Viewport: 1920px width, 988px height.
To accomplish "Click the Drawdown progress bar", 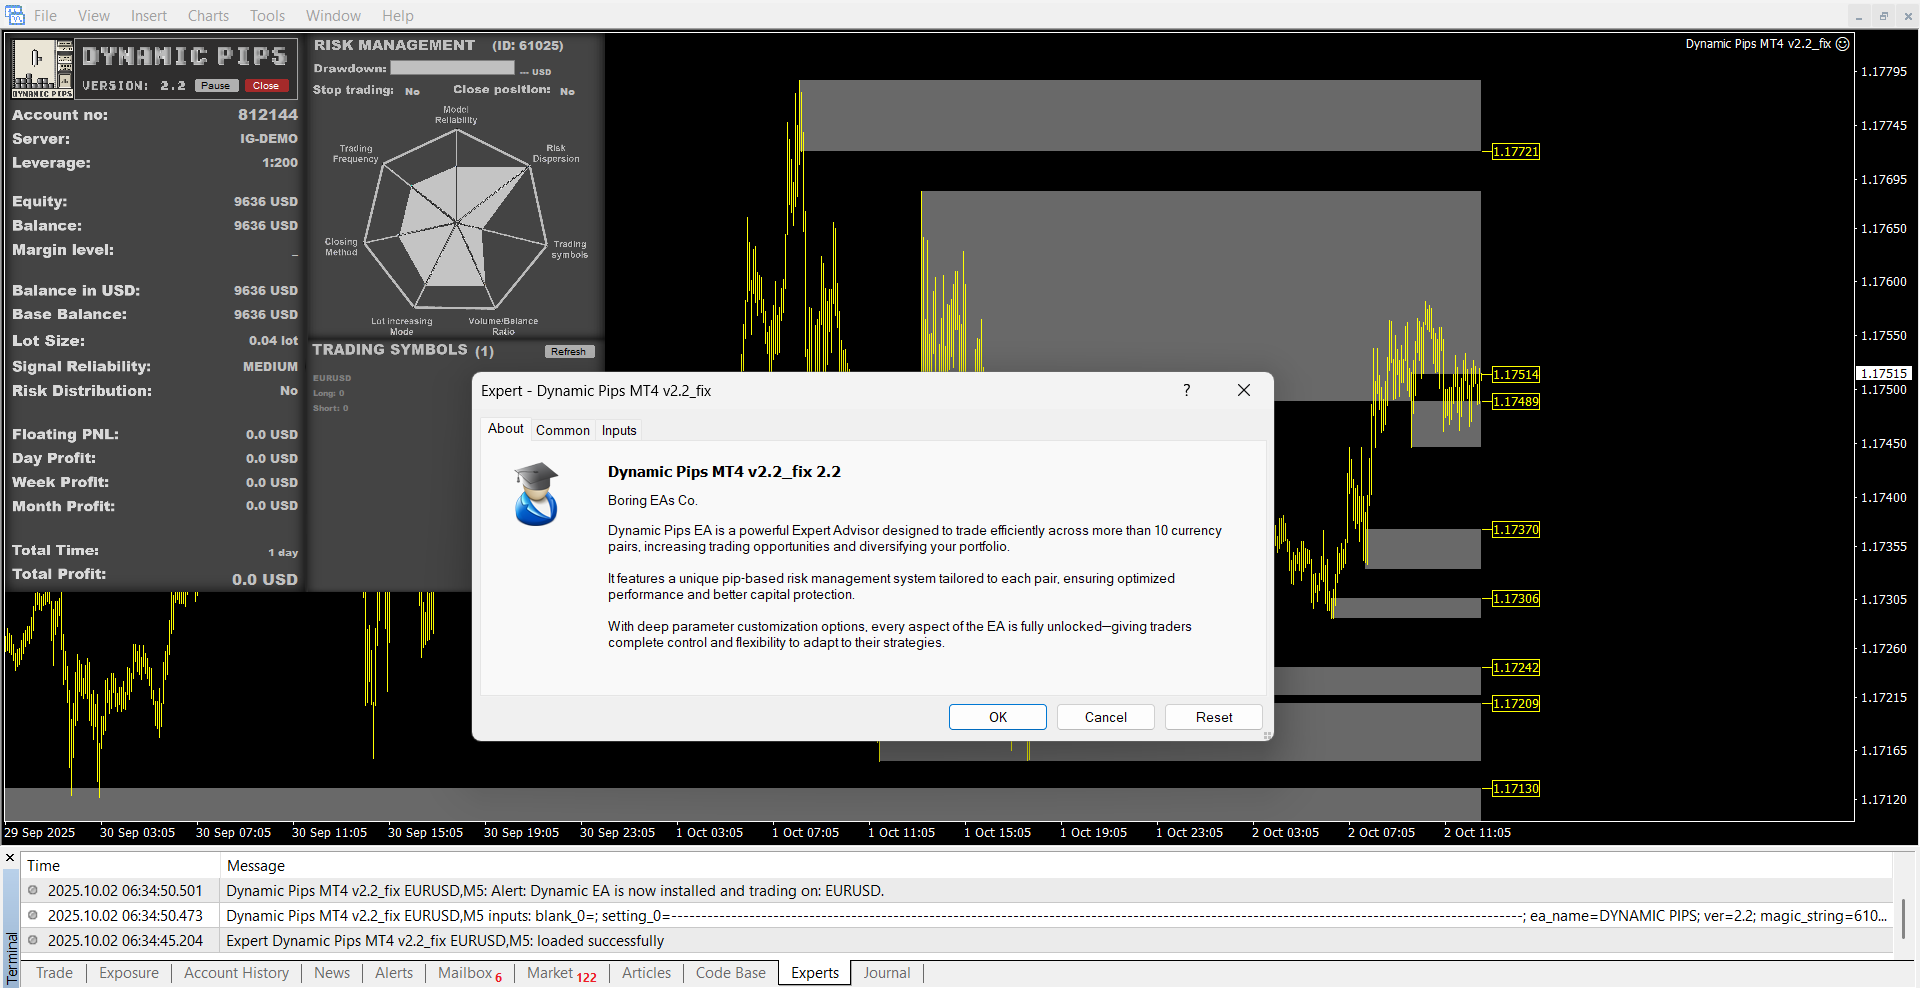I will 452,68.
